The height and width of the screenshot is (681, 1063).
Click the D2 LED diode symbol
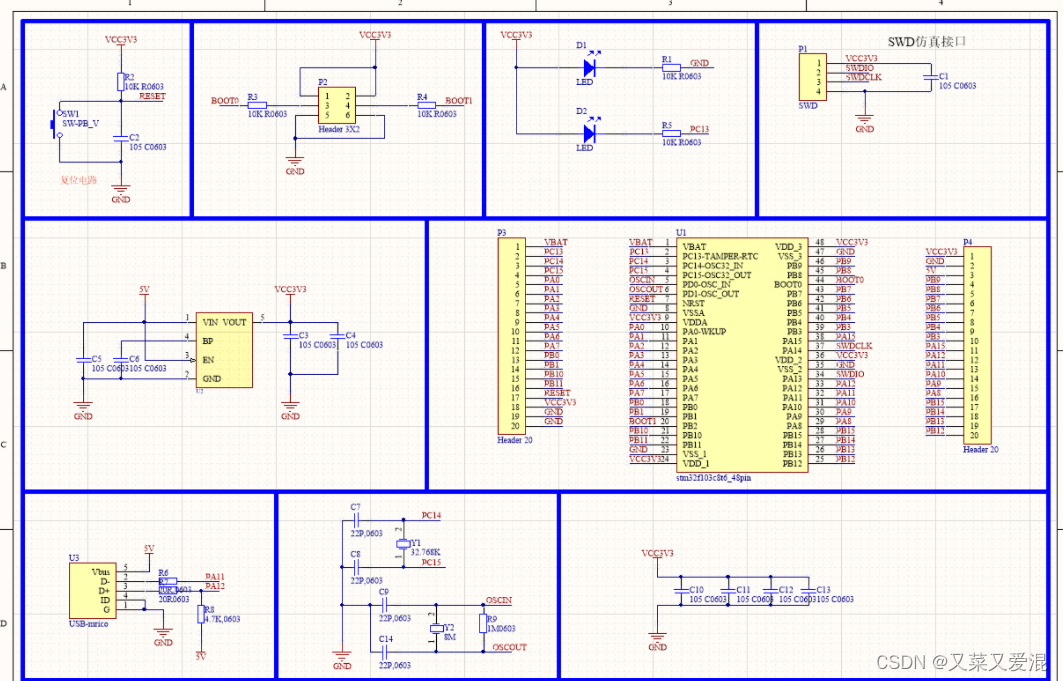pos(589,133)
